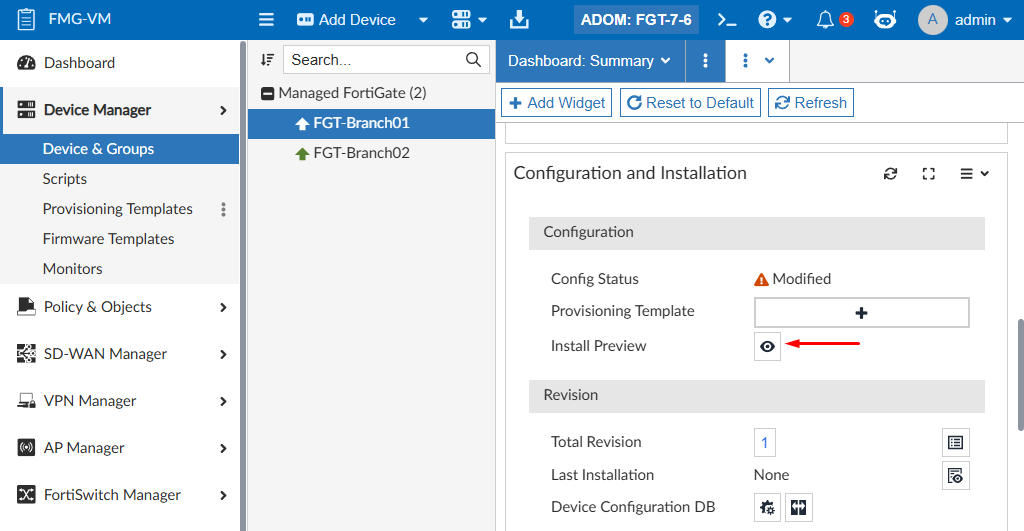
Task: Click the FMG-VM clipboard logo icon
Action: pyautogui.click(x=26, y=20)
